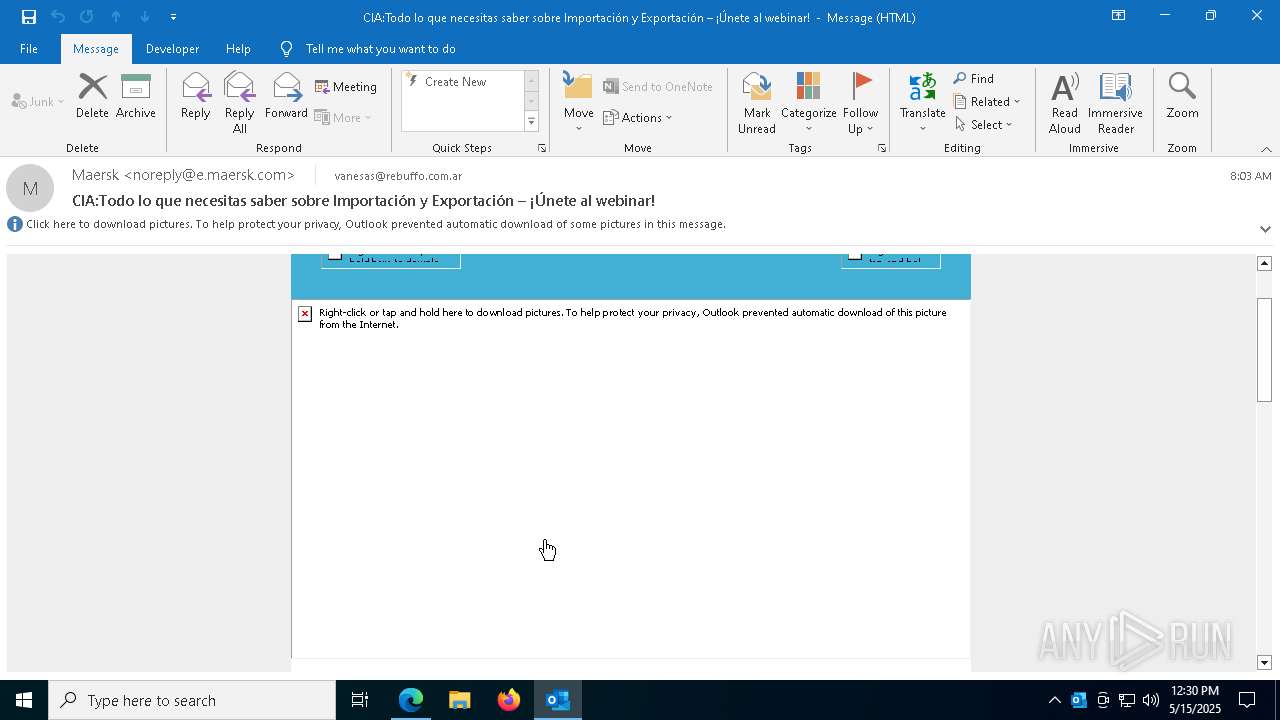Open the Select dropdown
Image resolution: width=1280 pixels, height=720 pixels.
984,125
